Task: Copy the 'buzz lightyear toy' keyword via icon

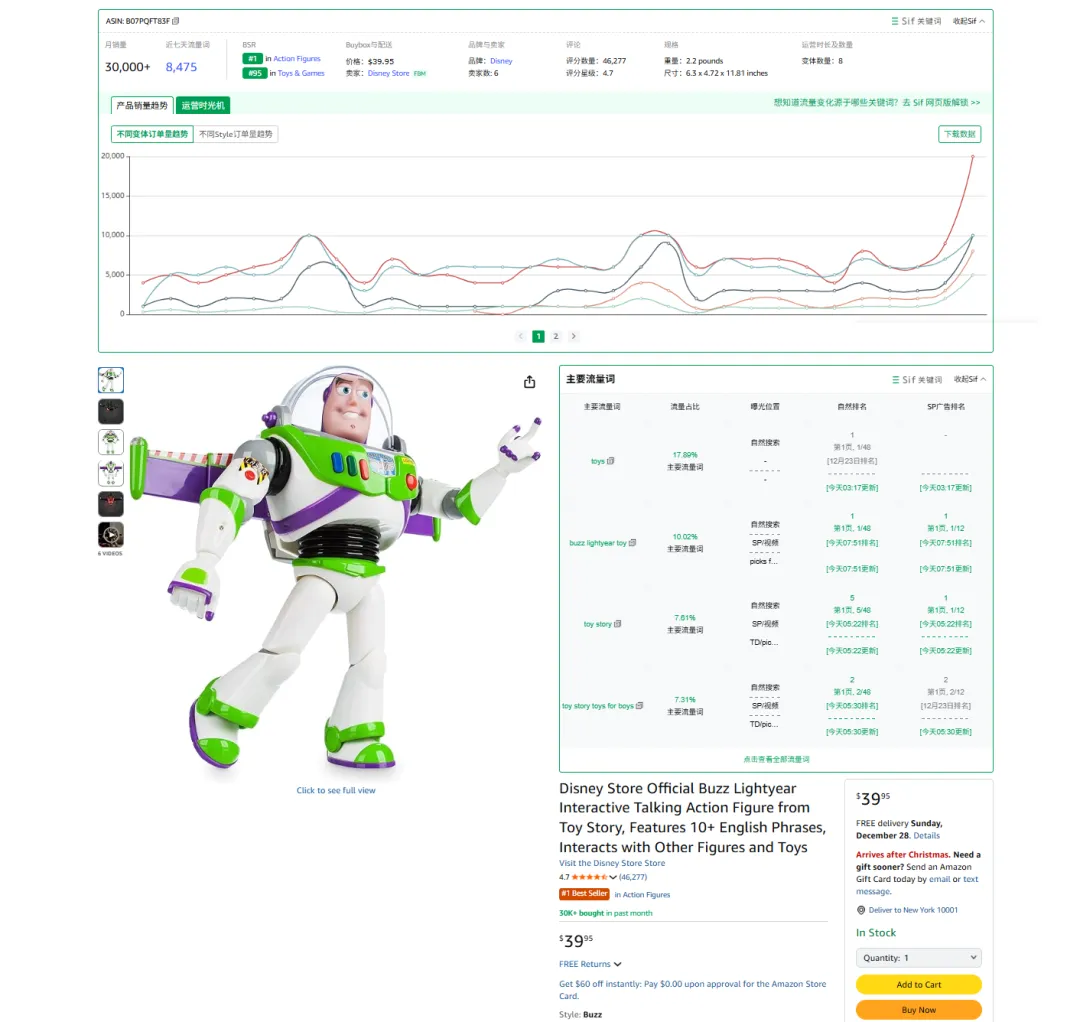Action: tap(633, 543)
